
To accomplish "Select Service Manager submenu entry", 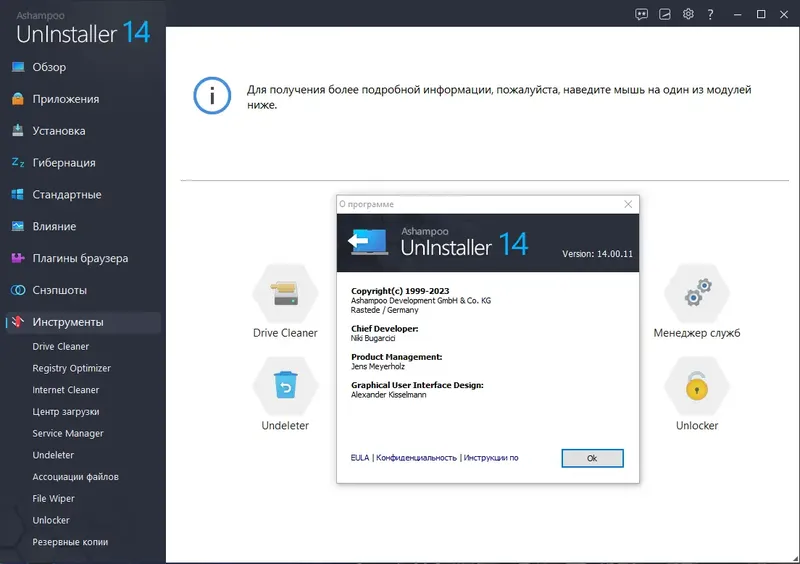I will coord(68,433).
